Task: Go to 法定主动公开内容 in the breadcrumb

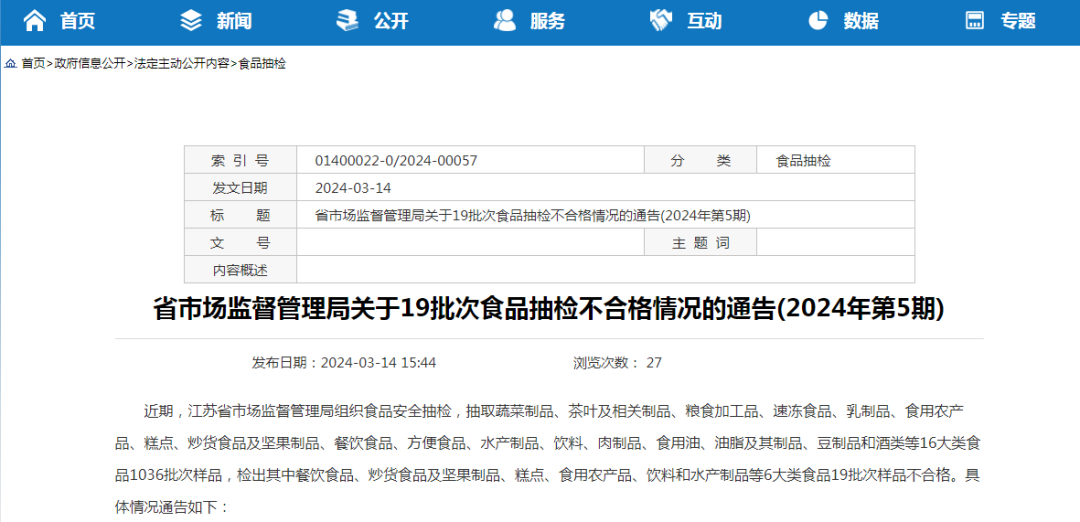Action: [x=181, y=64]
